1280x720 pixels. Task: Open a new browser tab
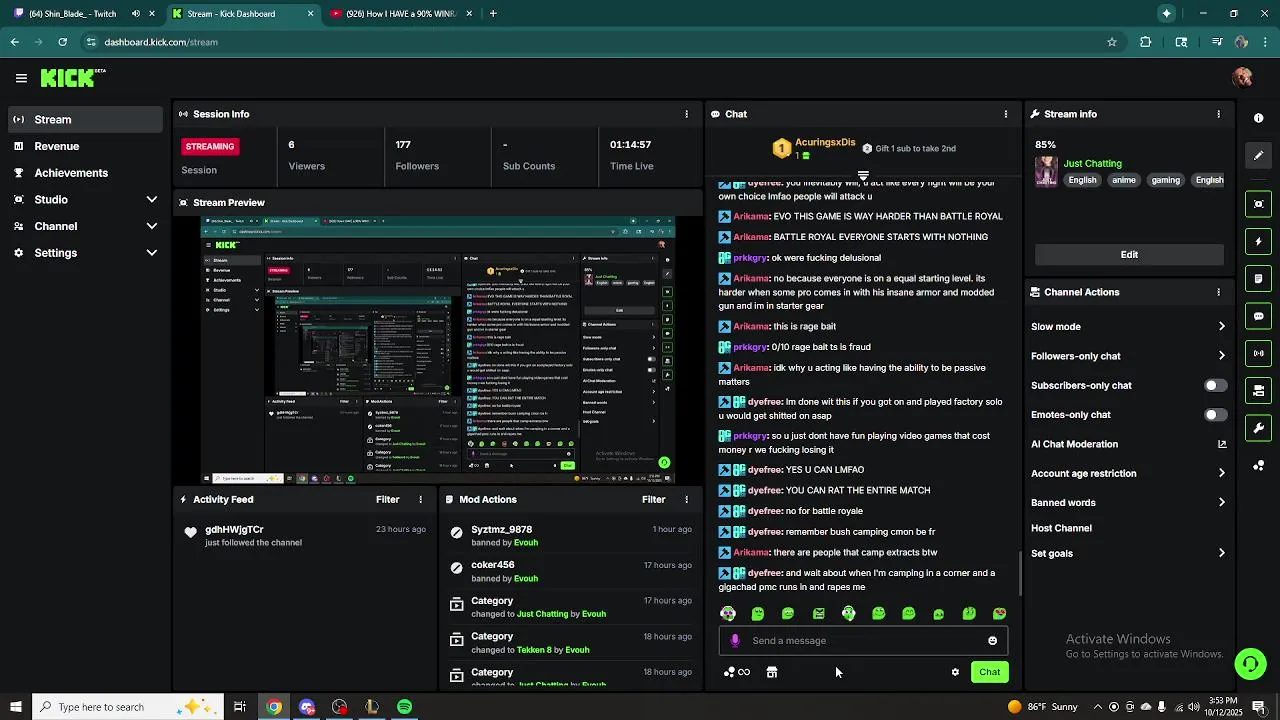(493, 14)
